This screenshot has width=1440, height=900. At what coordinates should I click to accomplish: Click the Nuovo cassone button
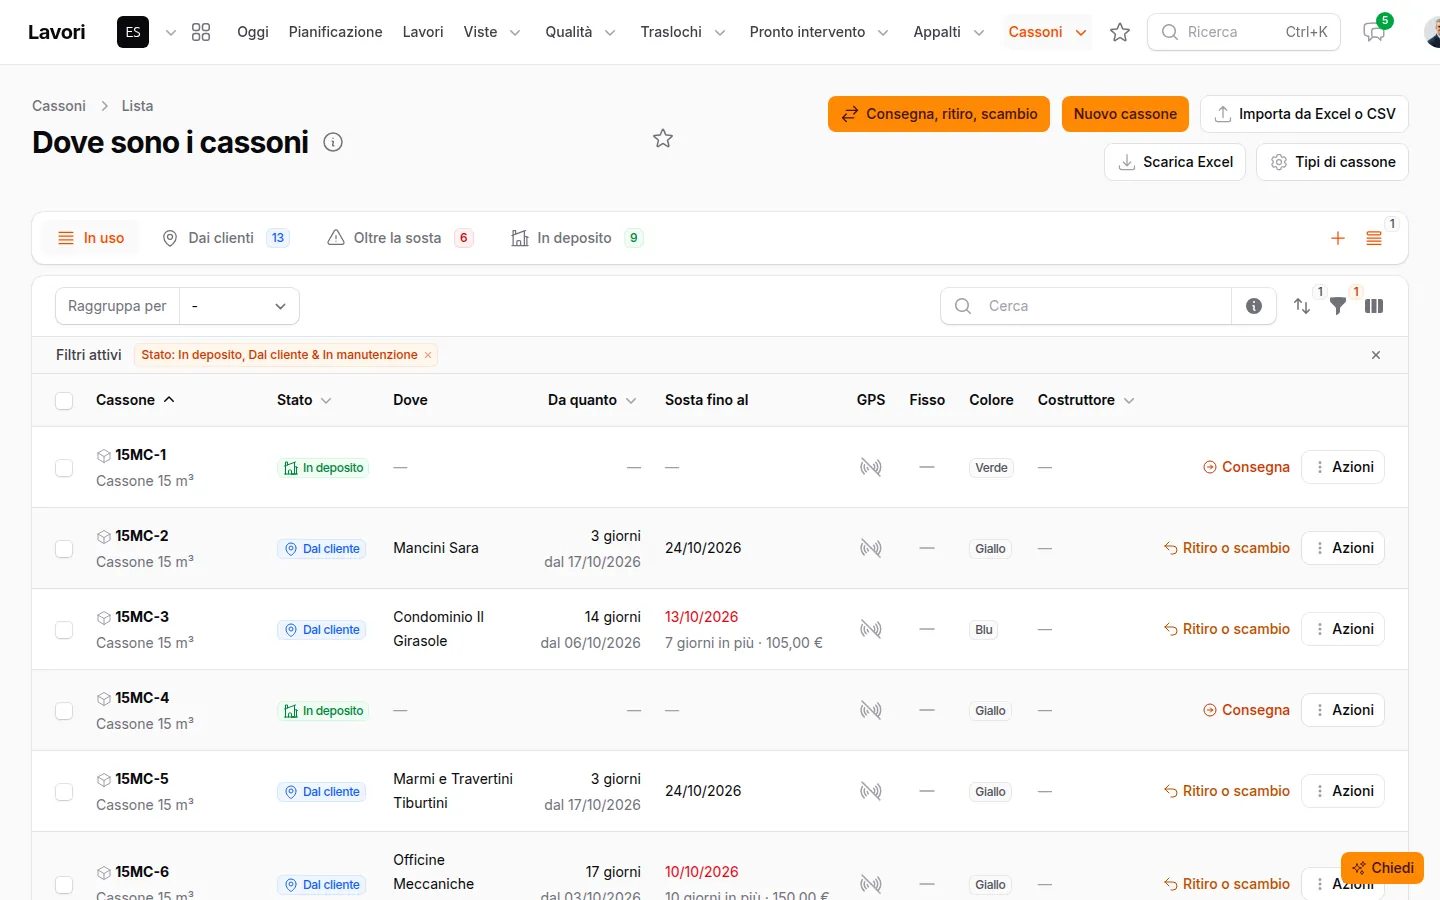[x=1125, y=114]
